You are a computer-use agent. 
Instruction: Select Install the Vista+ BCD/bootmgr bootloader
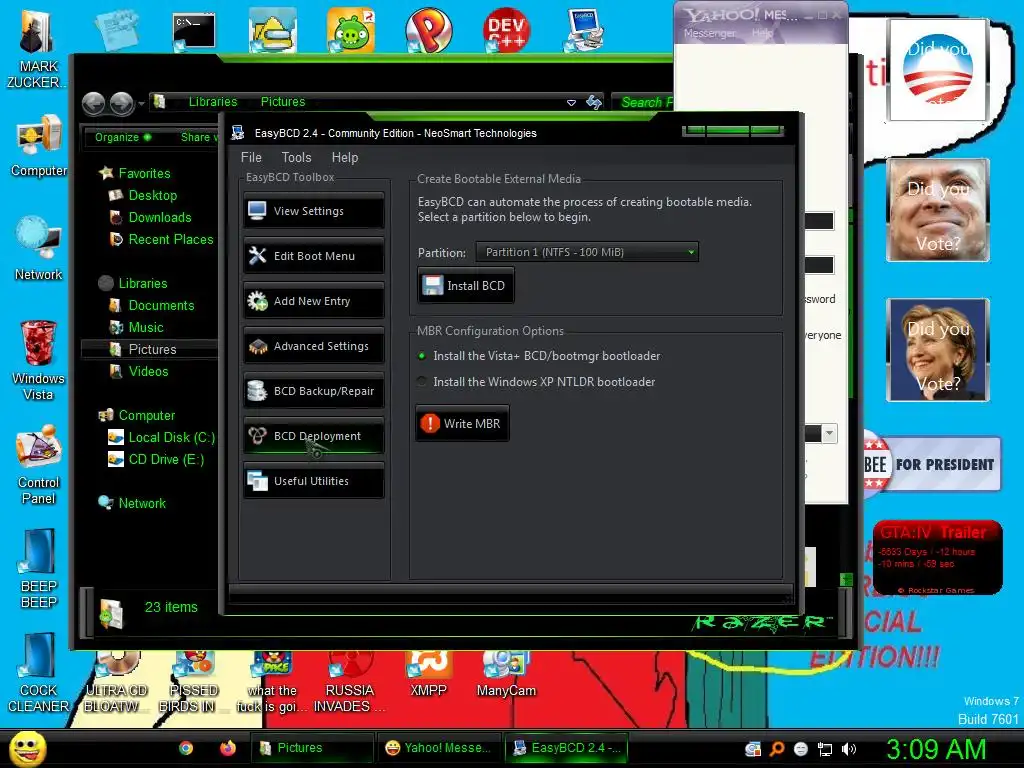[x=539, y=356]
